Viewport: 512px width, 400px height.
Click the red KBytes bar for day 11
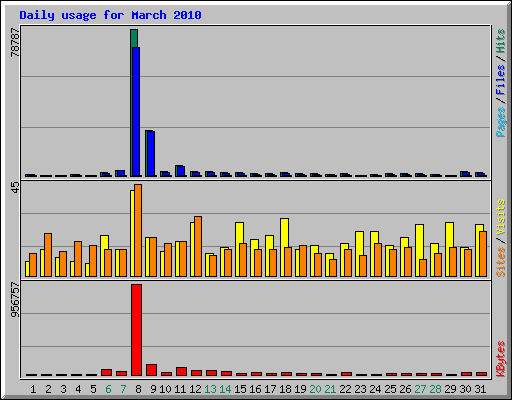pyautogui.click(x=181, y=371)
